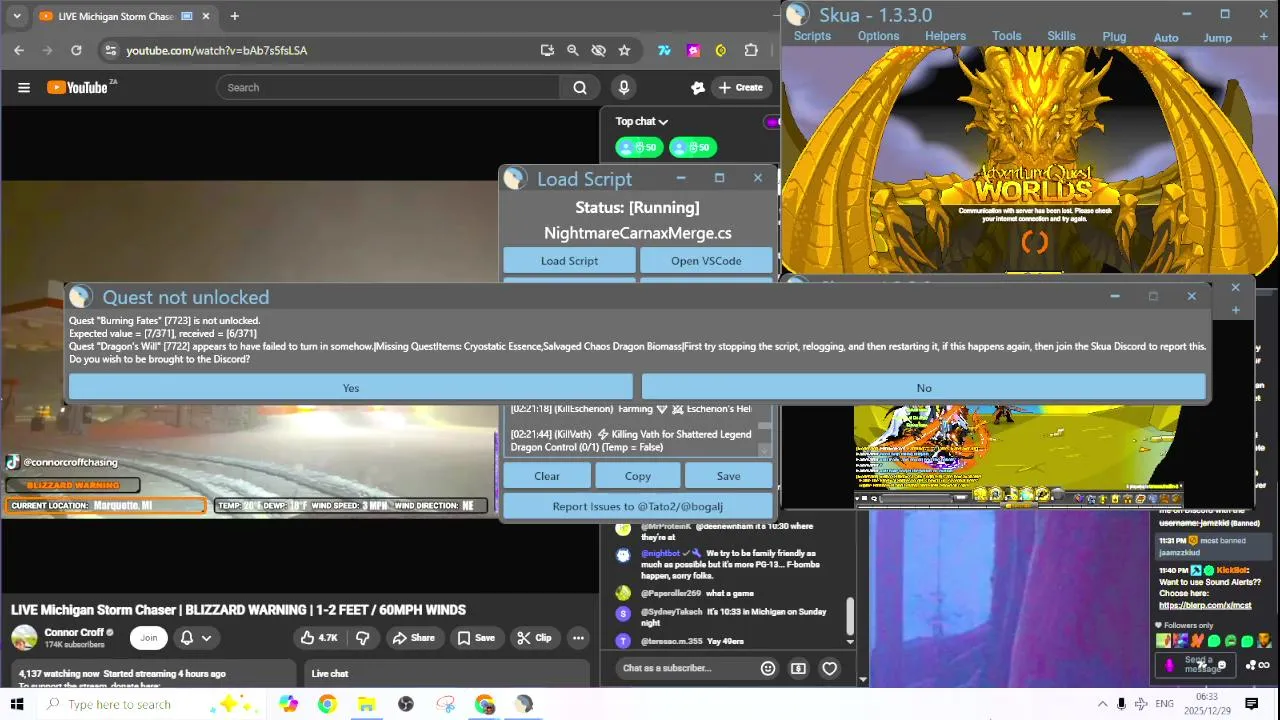Open the Plug menu in Skua
The image size is (1280, 720).
(1114, 36)
